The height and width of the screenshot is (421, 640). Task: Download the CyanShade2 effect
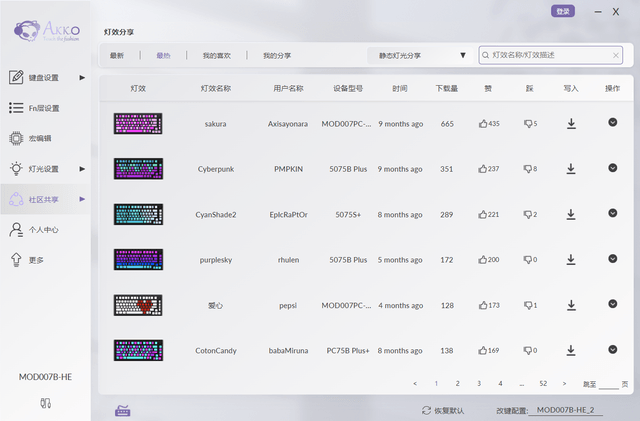click(571, 214)
